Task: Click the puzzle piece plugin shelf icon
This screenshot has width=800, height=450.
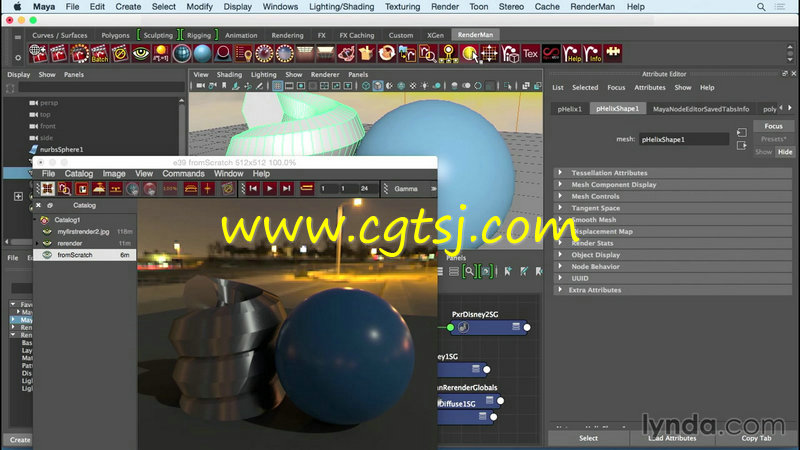Action: [x=613, y=54]
